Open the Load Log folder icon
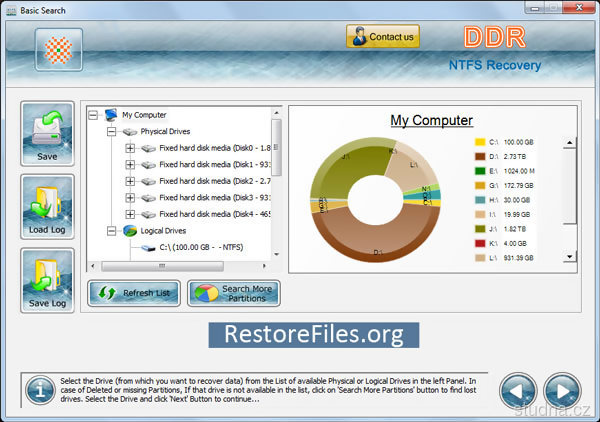Screen dimensions: 600x422 coord(47,207)
